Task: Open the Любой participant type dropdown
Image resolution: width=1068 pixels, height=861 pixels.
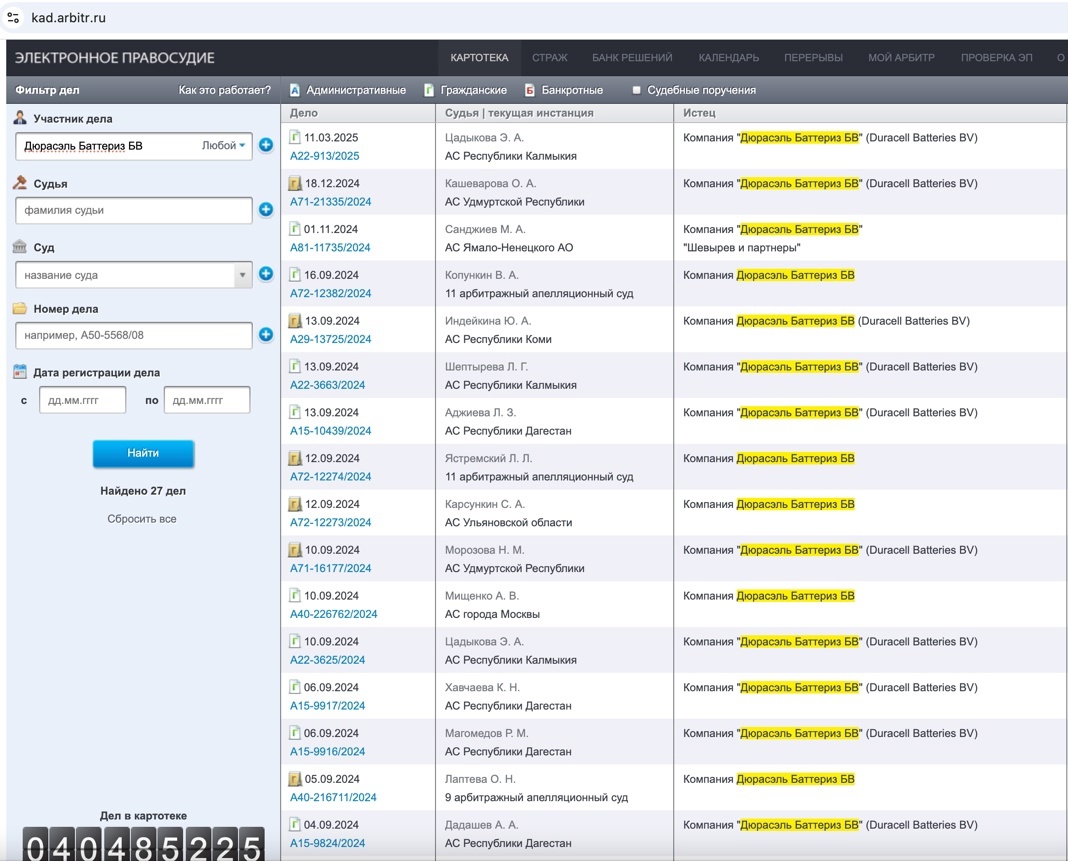Action: 223,145
